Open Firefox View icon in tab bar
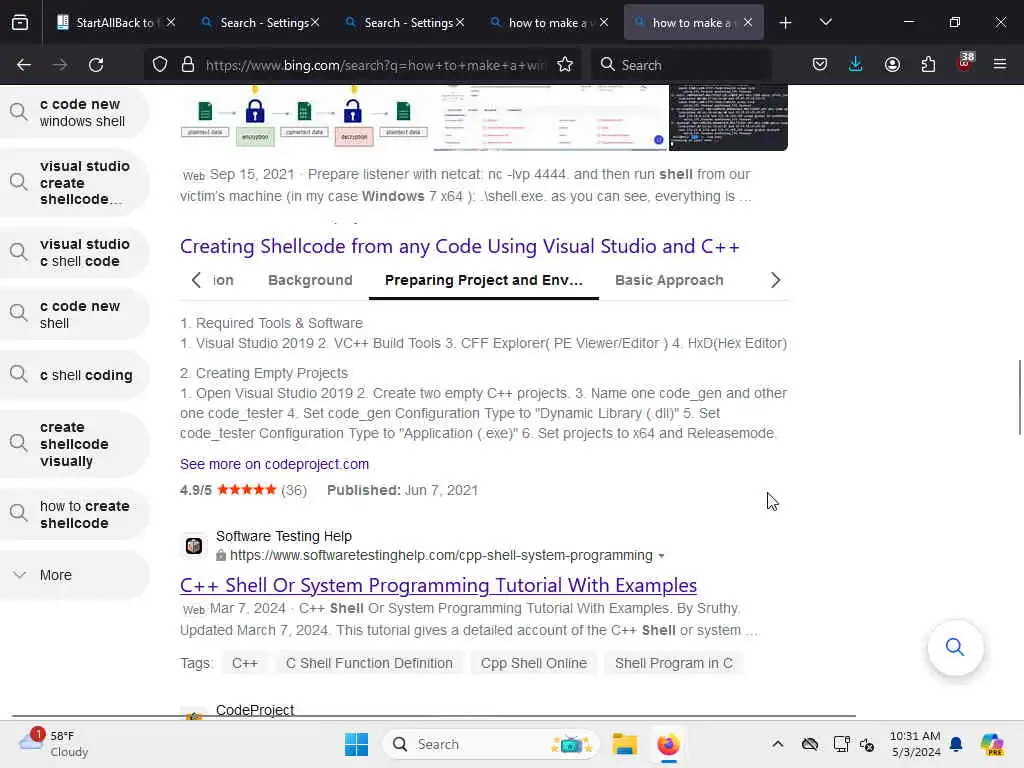 point(20,22)
